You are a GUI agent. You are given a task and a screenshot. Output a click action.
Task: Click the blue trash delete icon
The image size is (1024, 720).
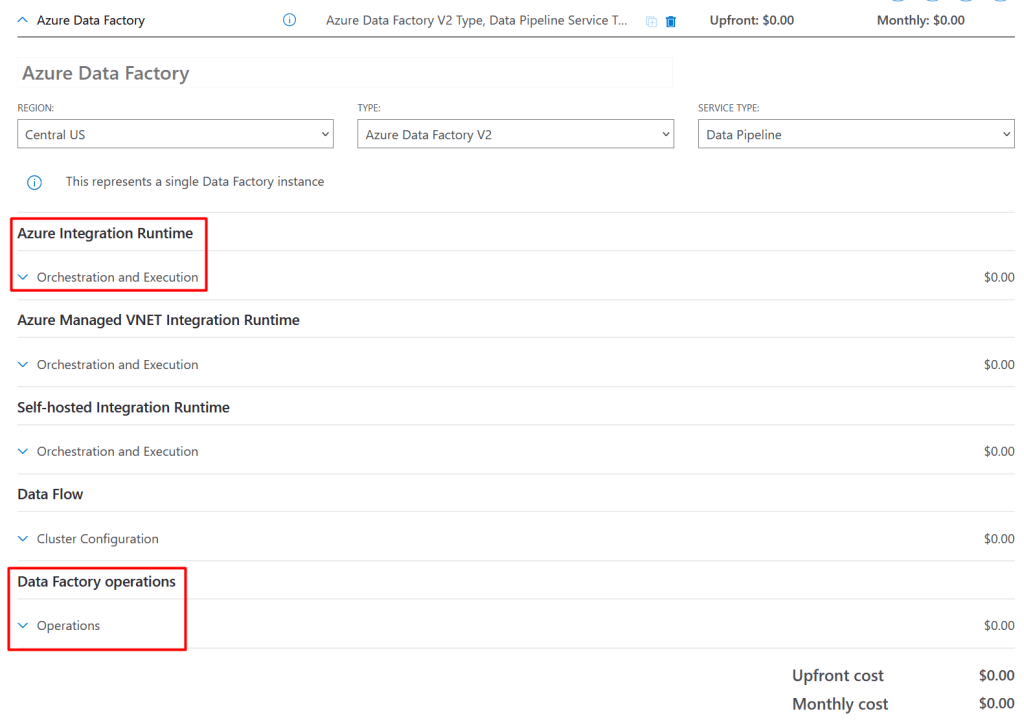[671, 21]
